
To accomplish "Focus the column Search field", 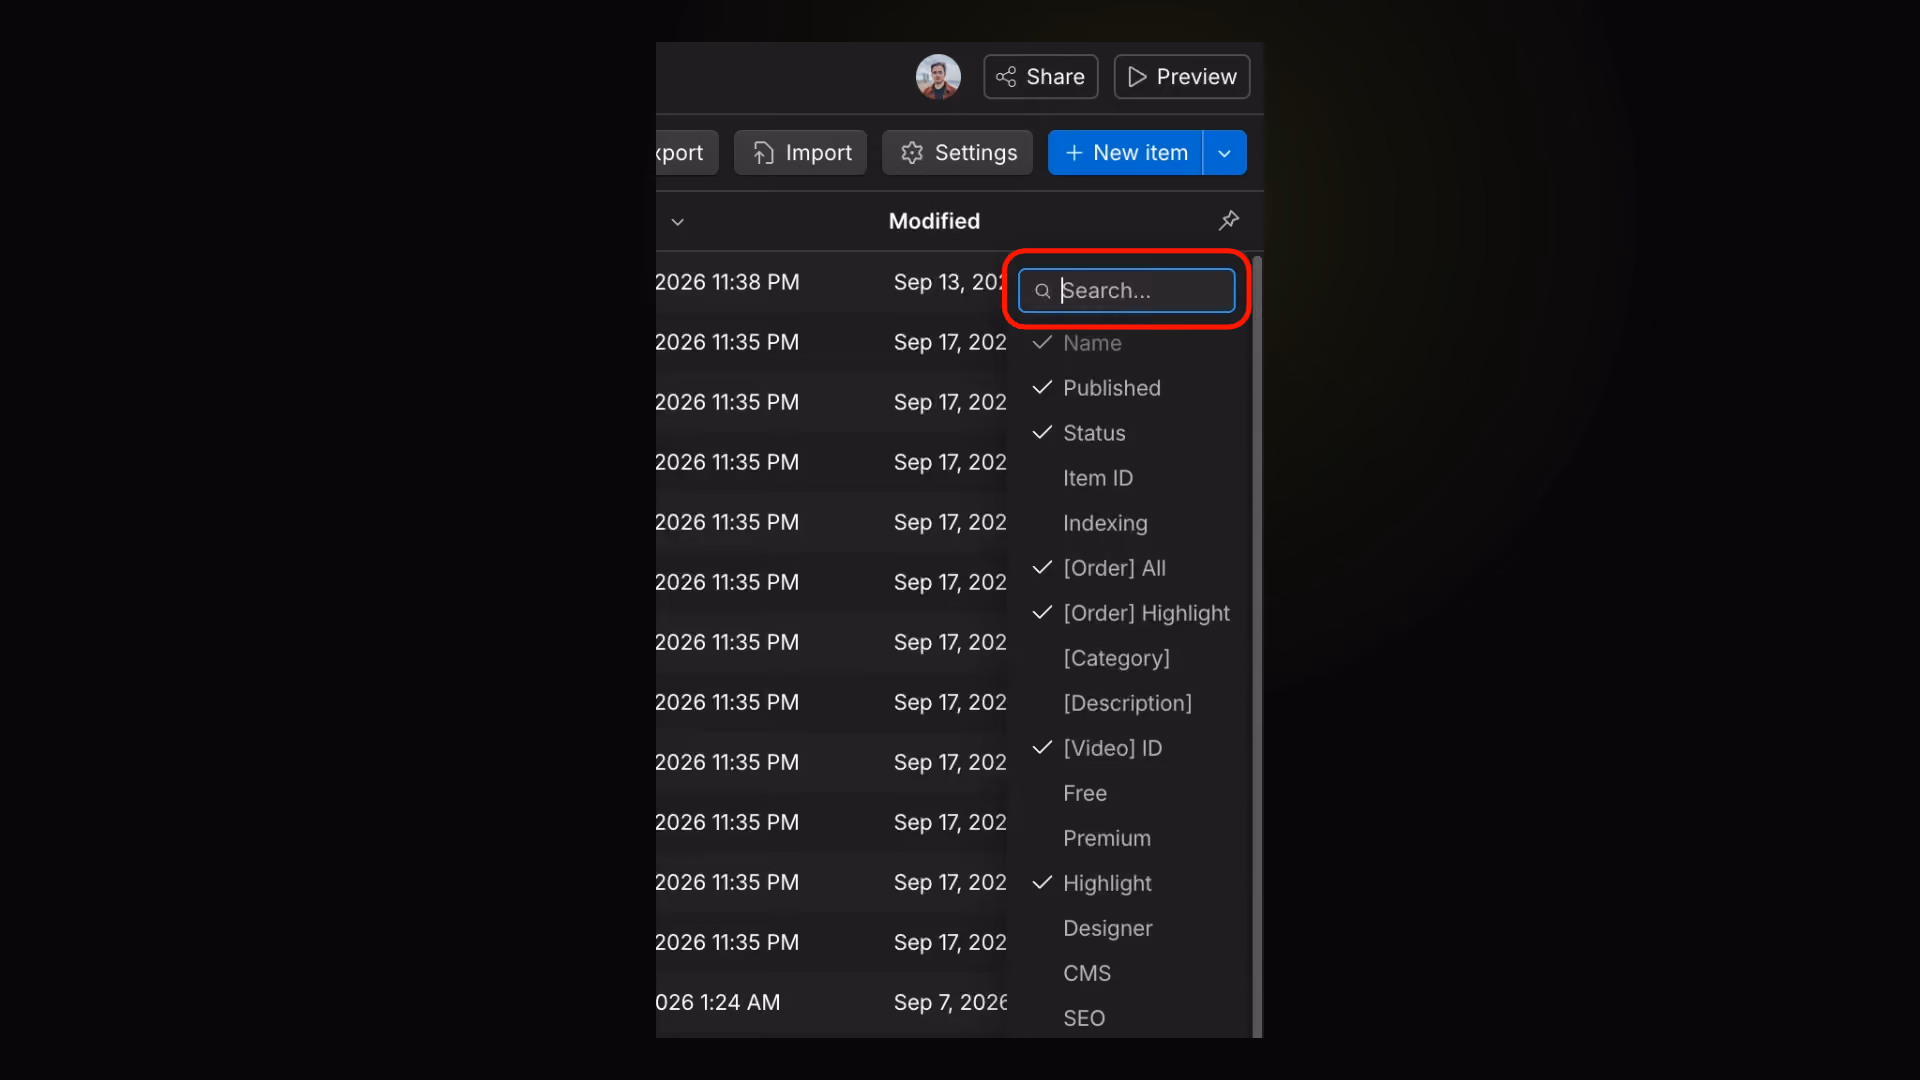I will (1126, 290).
